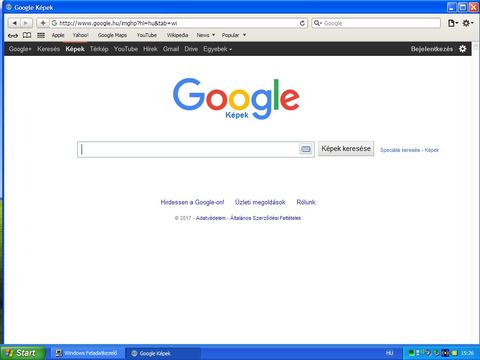Viewport: 480px width, 360px height.
Task: Click the Google logo
Action: (x=236, y=99)
